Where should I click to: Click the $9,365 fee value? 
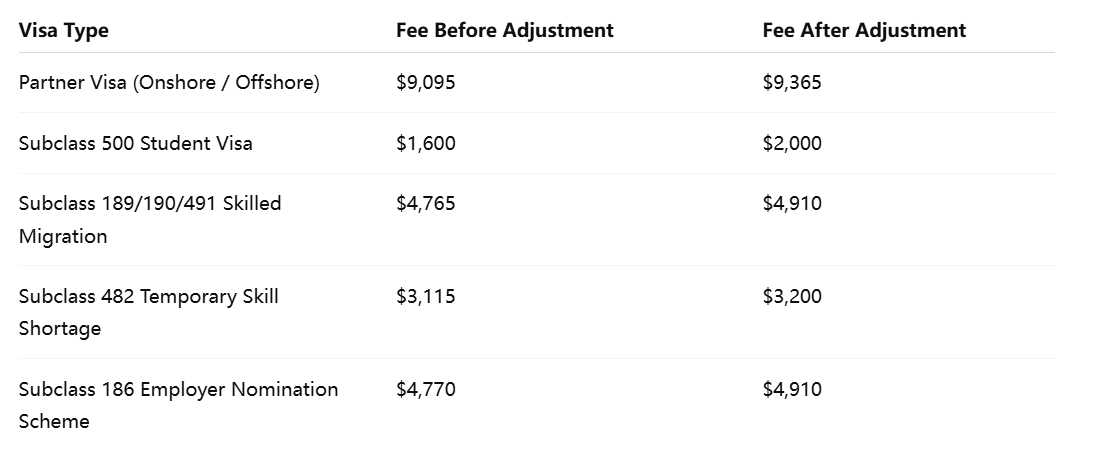coord(792,82)
